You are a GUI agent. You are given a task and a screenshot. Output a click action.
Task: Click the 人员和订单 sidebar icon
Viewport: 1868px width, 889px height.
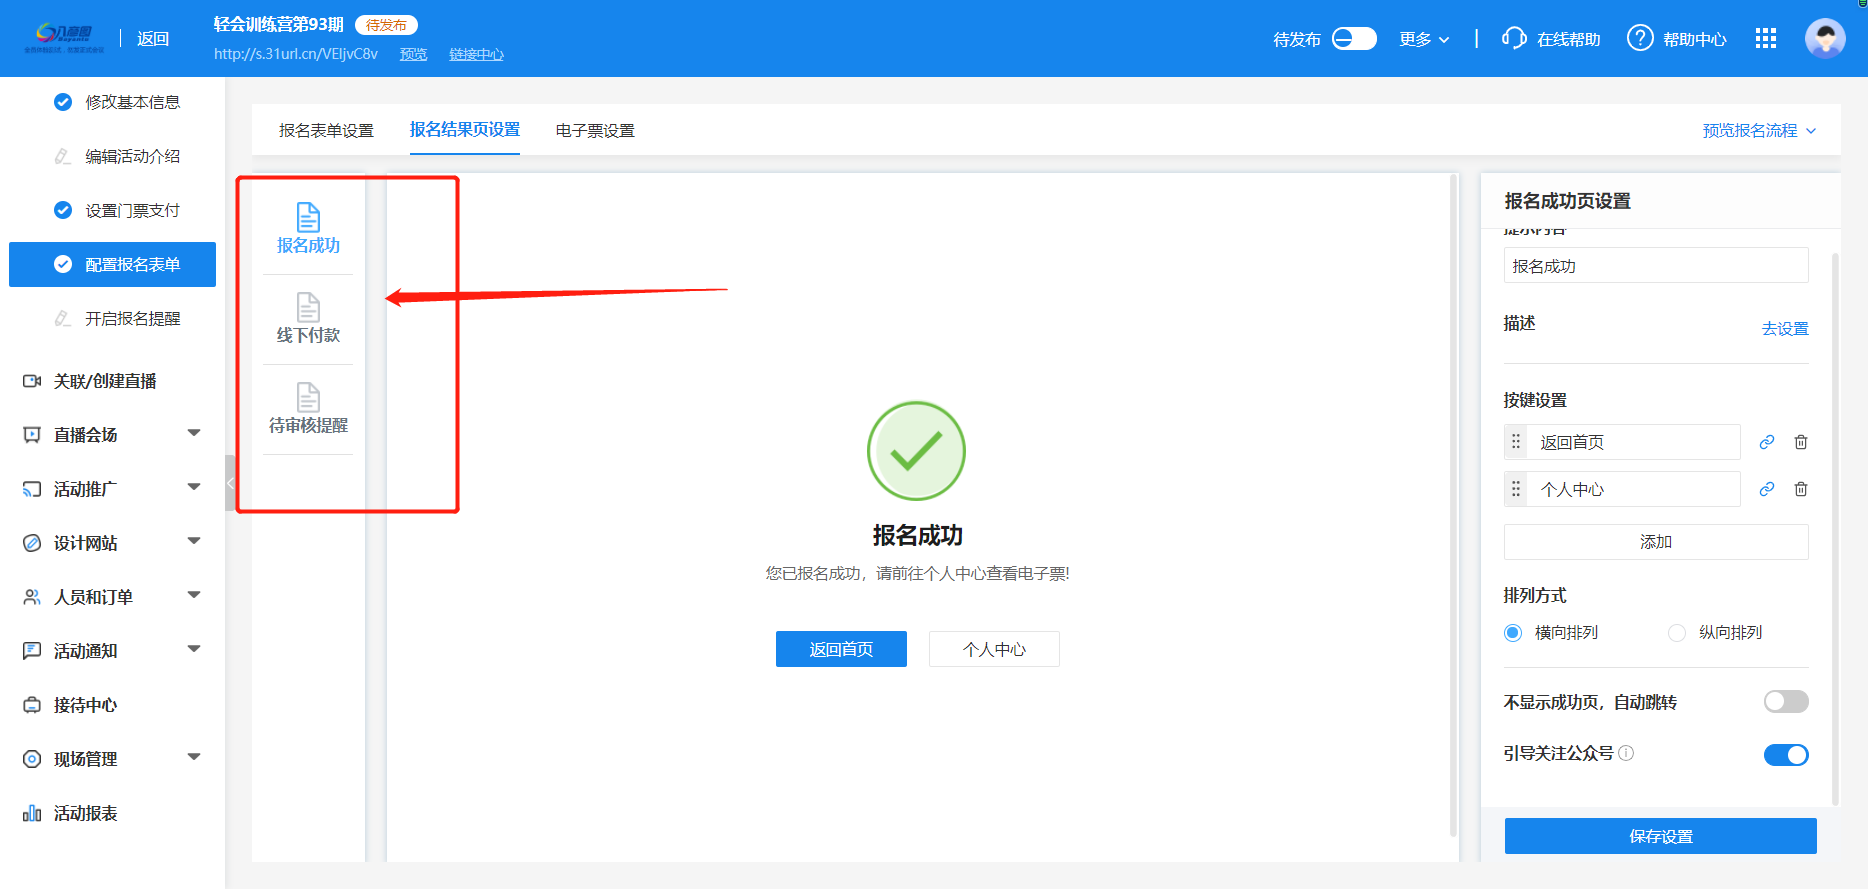(x=32, y=597)
